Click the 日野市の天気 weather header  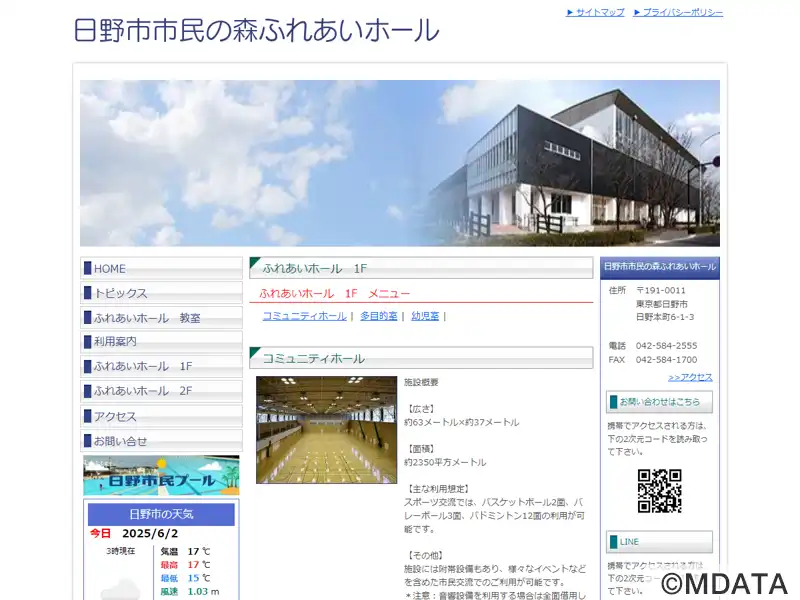click(x=161, y=514)
